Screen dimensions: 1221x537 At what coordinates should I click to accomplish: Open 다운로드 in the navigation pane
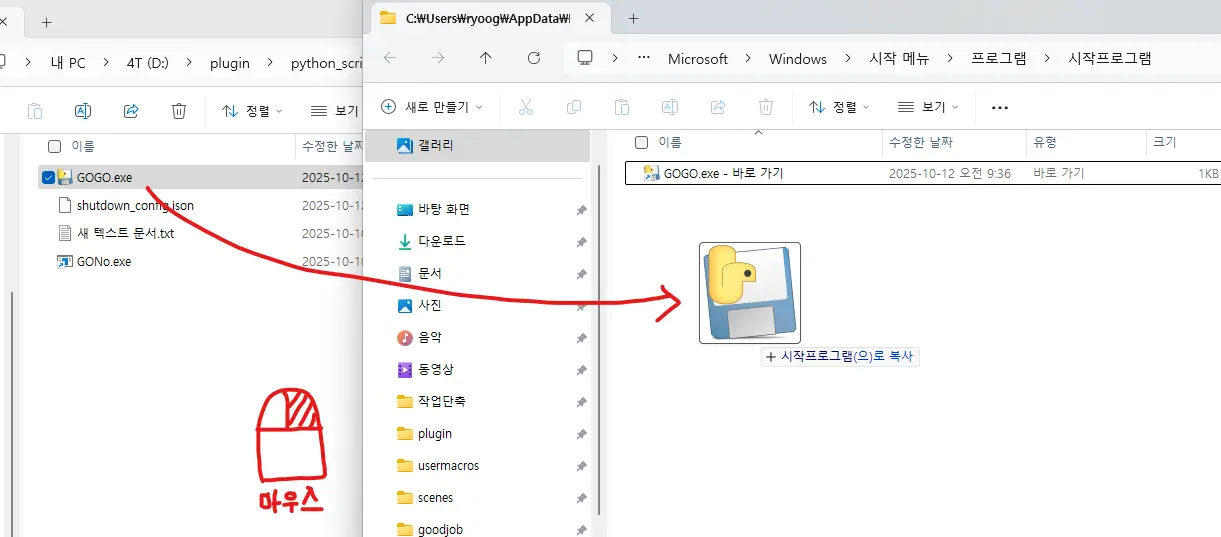pyautogui.click(x=441, y=241)
